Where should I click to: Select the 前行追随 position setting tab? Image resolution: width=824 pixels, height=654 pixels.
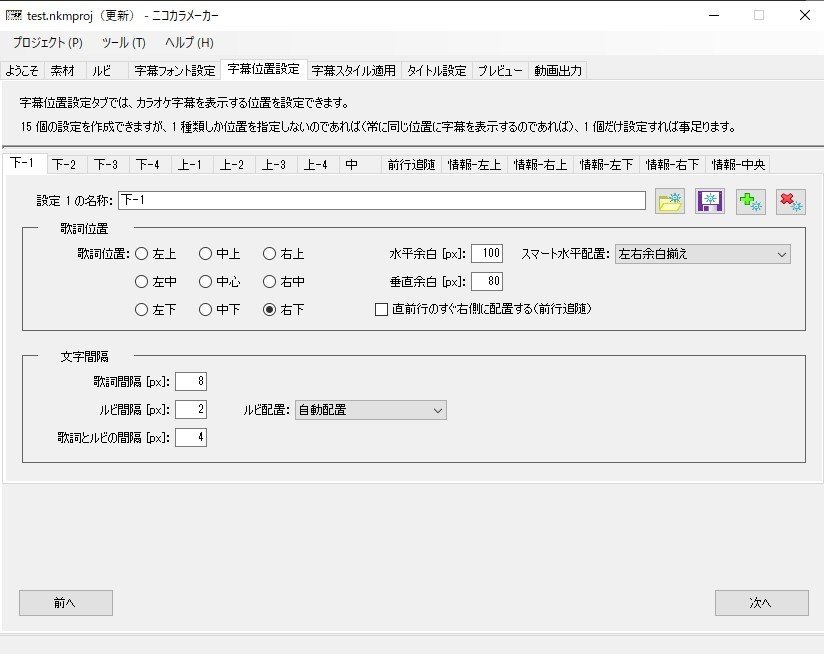click(x=411, y=165)
